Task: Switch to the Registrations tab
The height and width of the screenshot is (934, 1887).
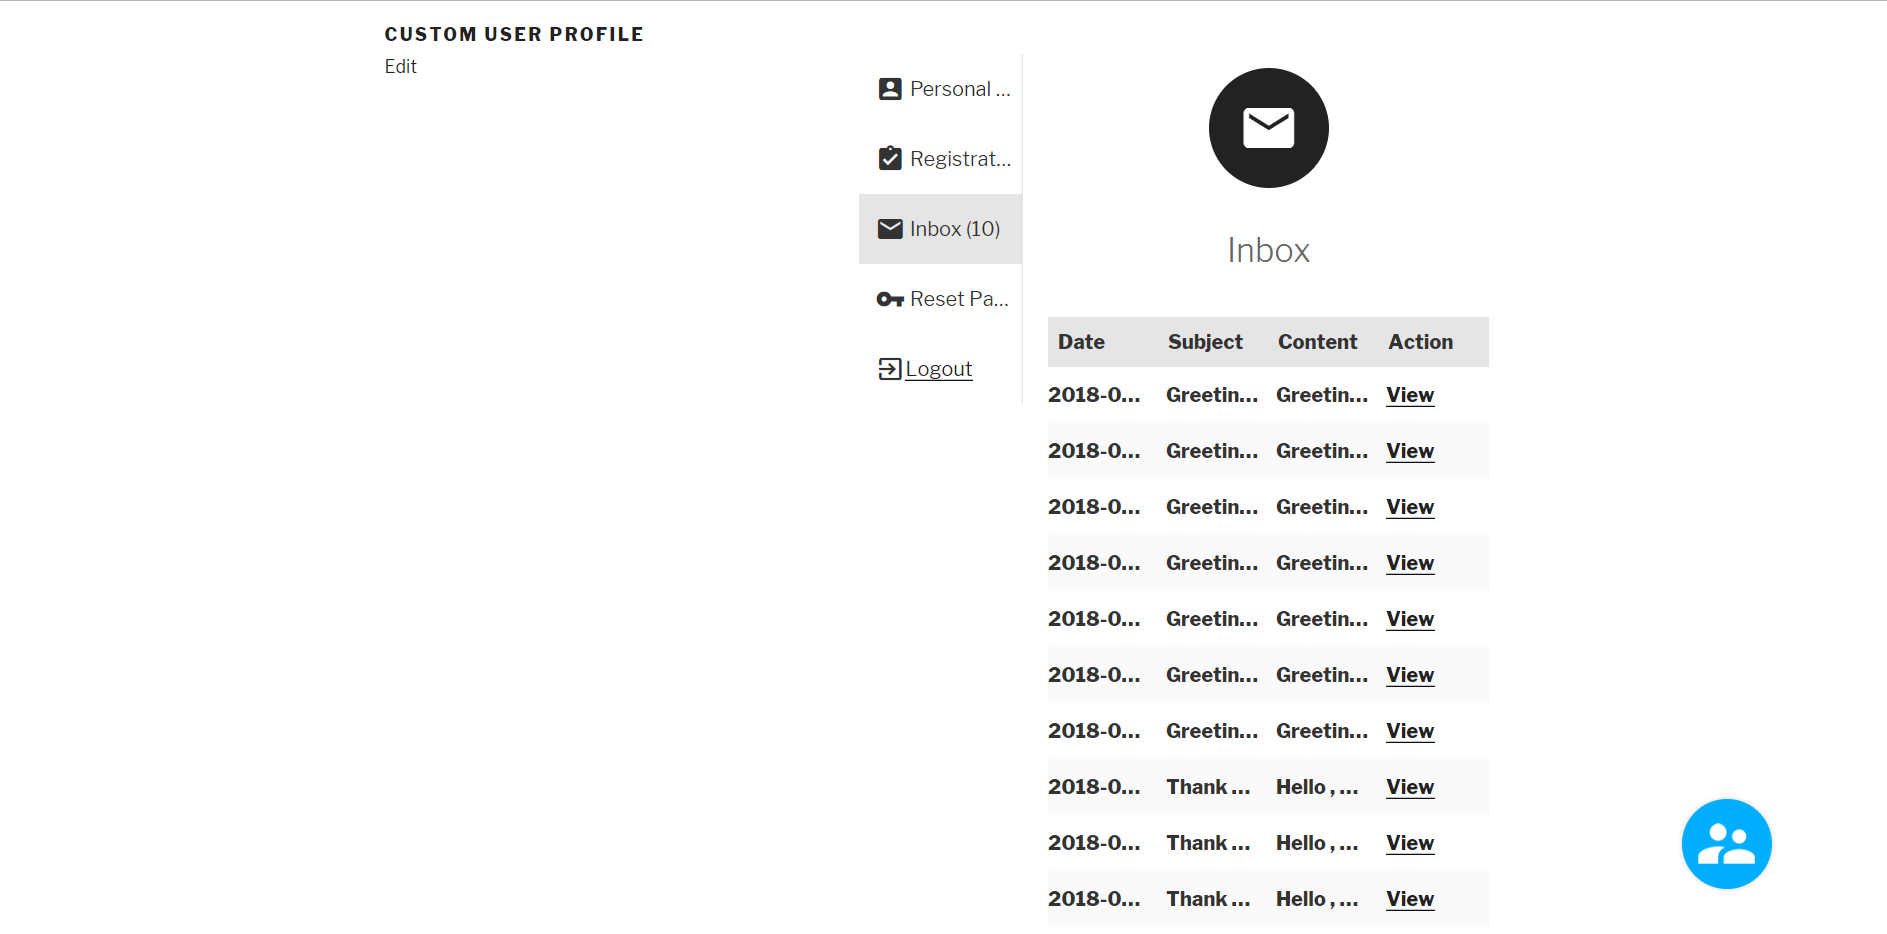Action: pos(960,159)
